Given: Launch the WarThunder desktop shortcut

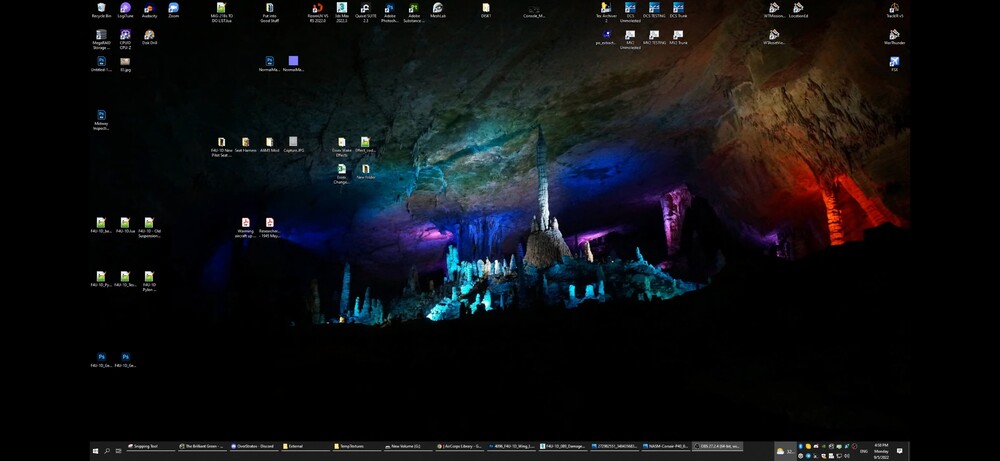Looking at the screenshot, I should coord(894,37).
